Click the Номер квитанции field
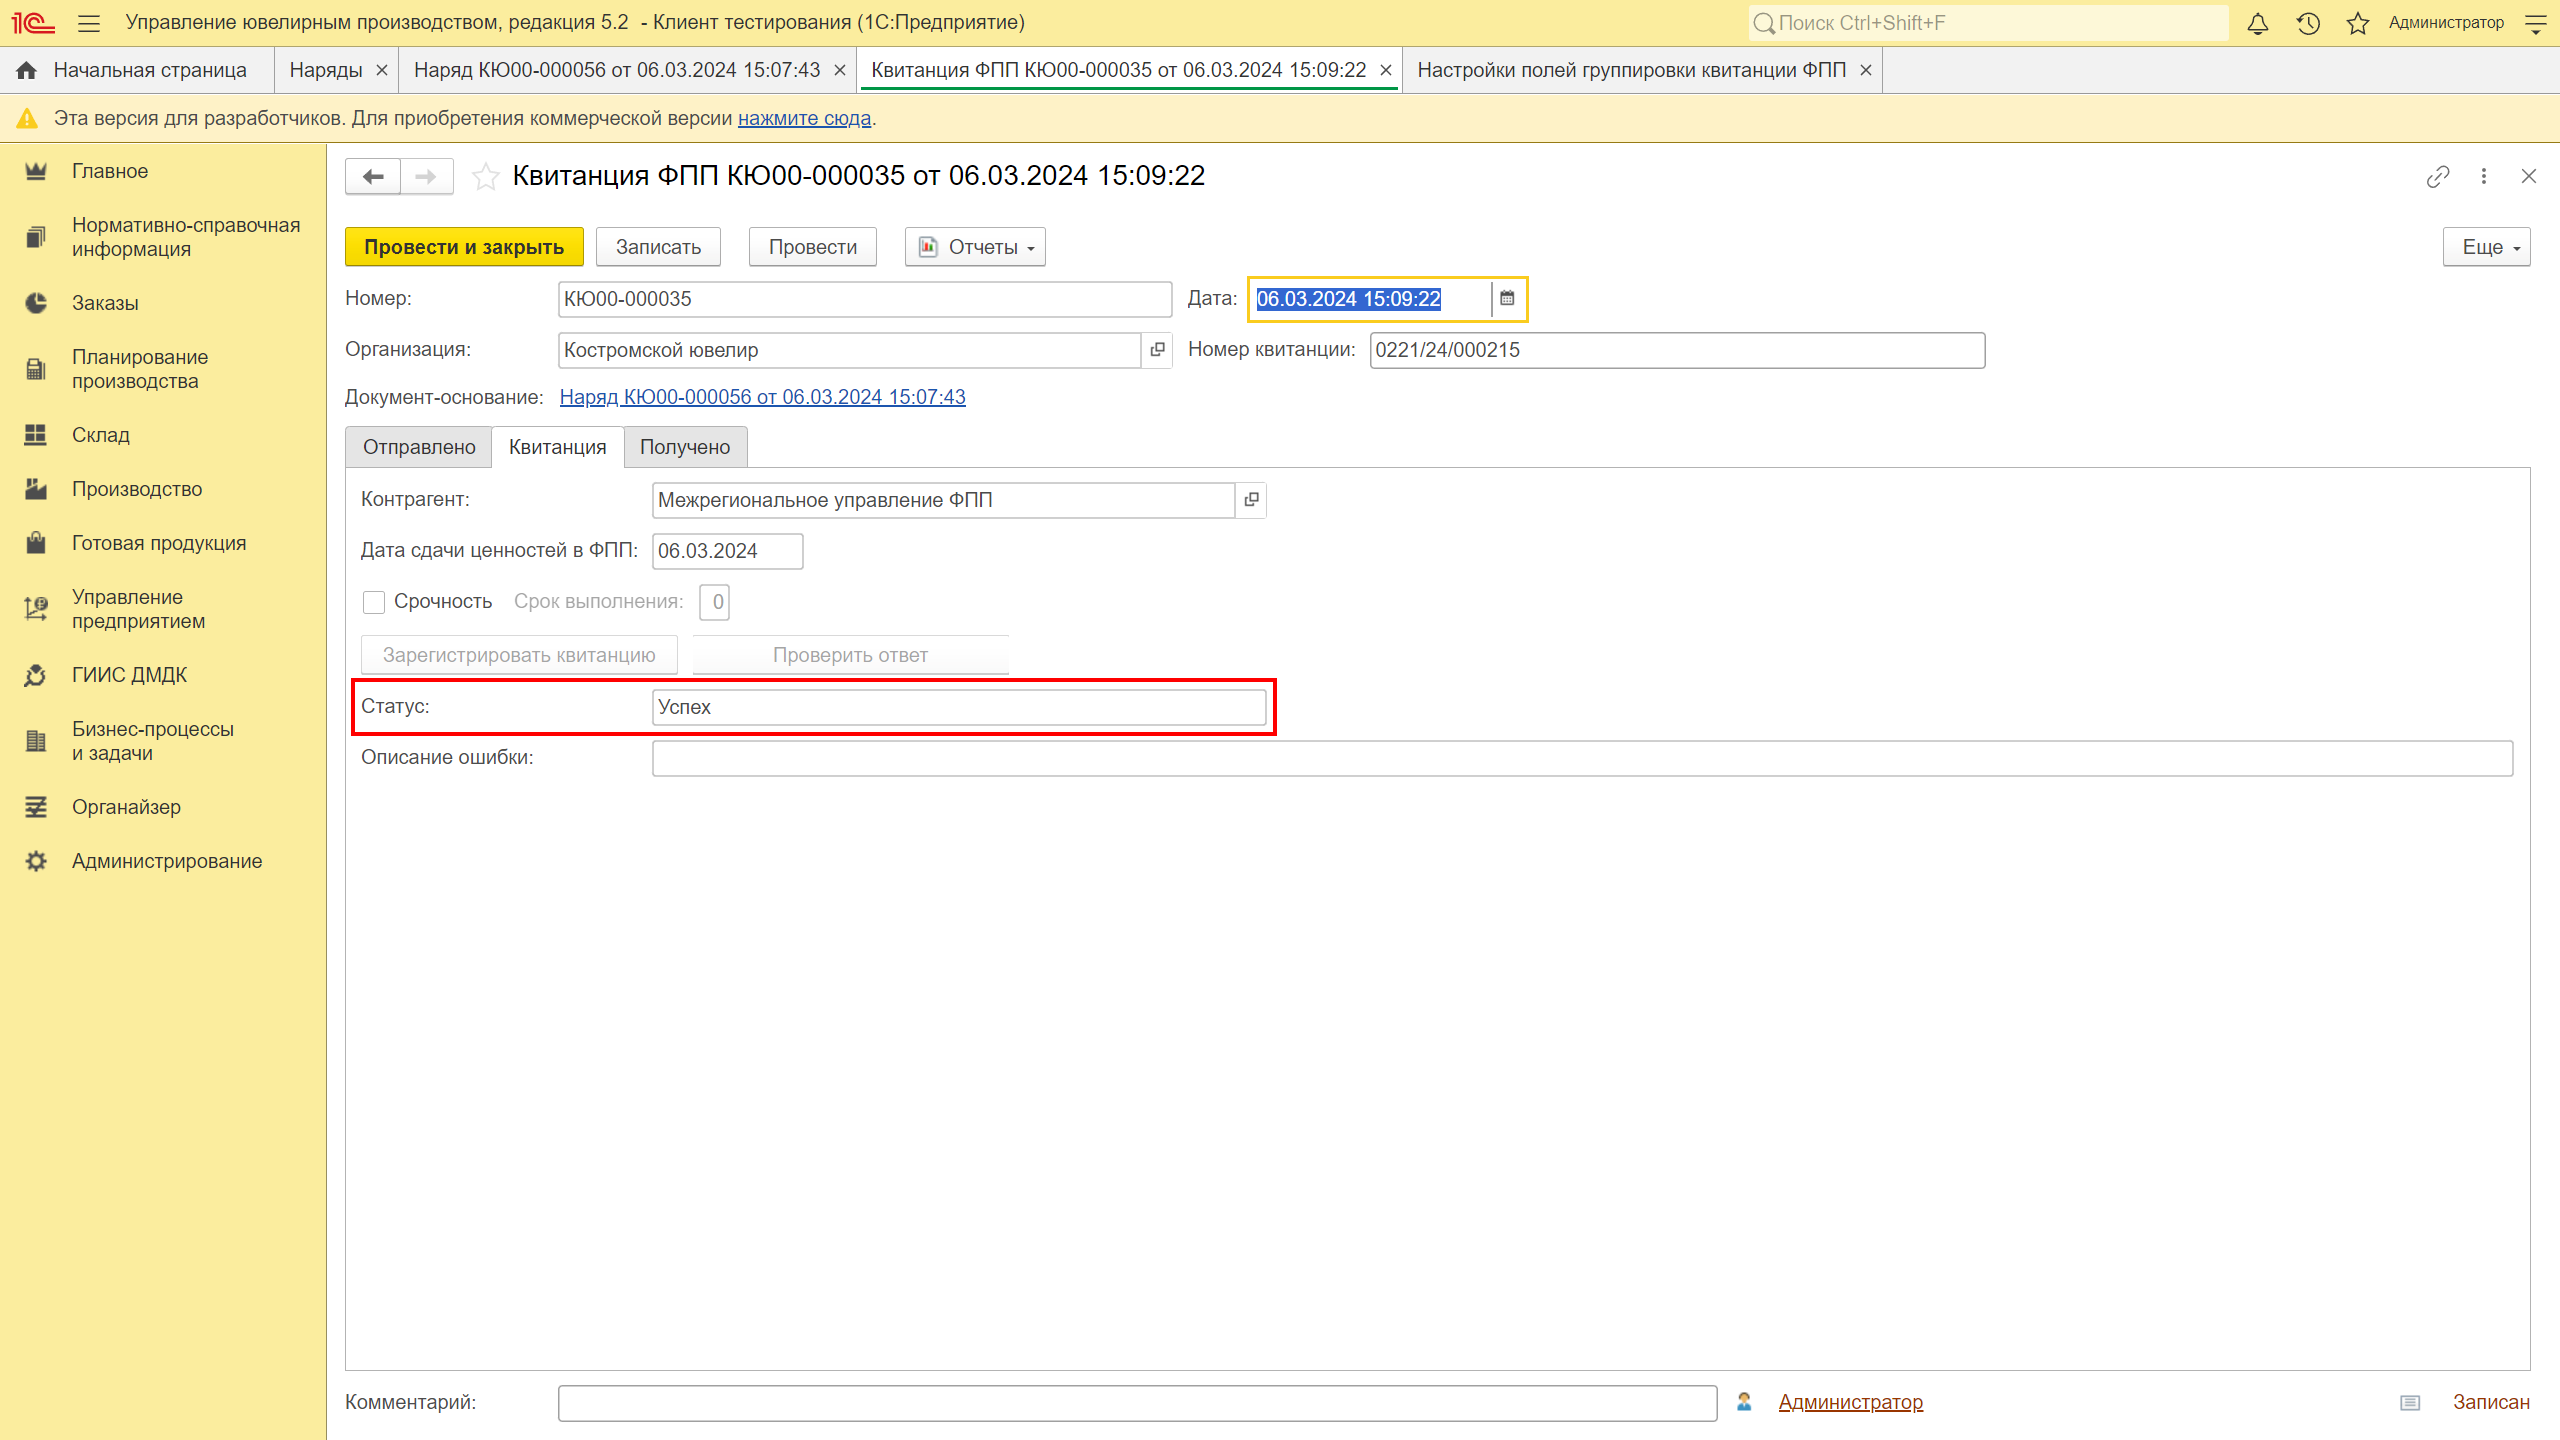Screen dimensions: 2560x1440 1677,350
